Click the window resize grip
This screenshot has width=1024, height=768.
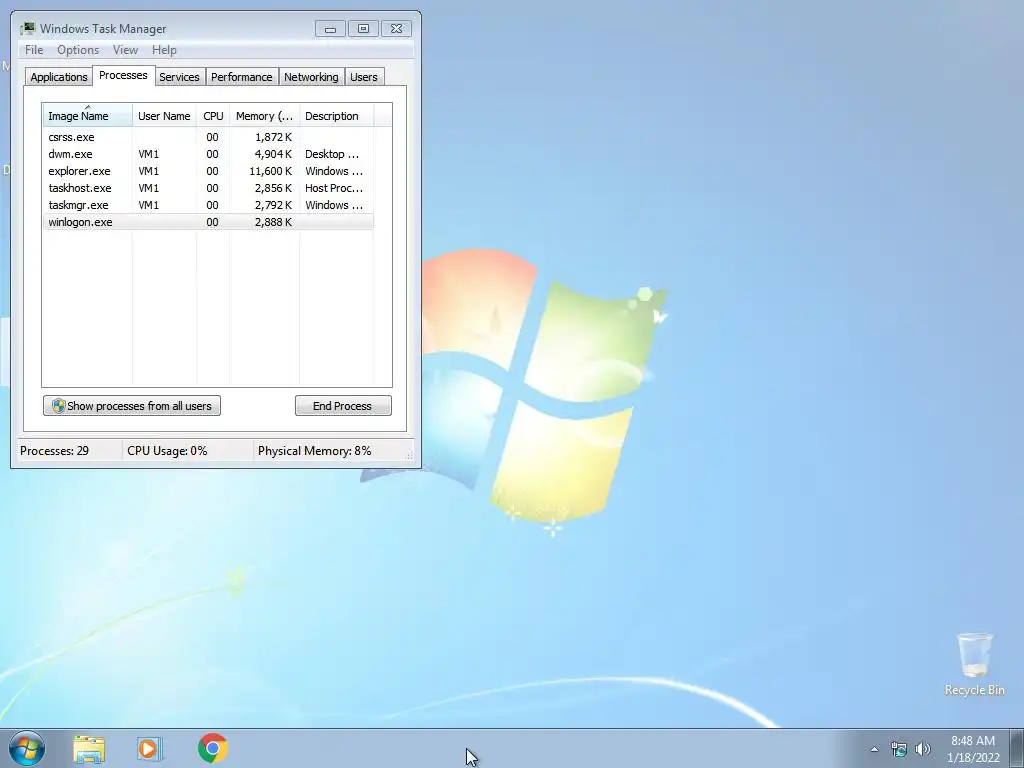click(409, 456)
